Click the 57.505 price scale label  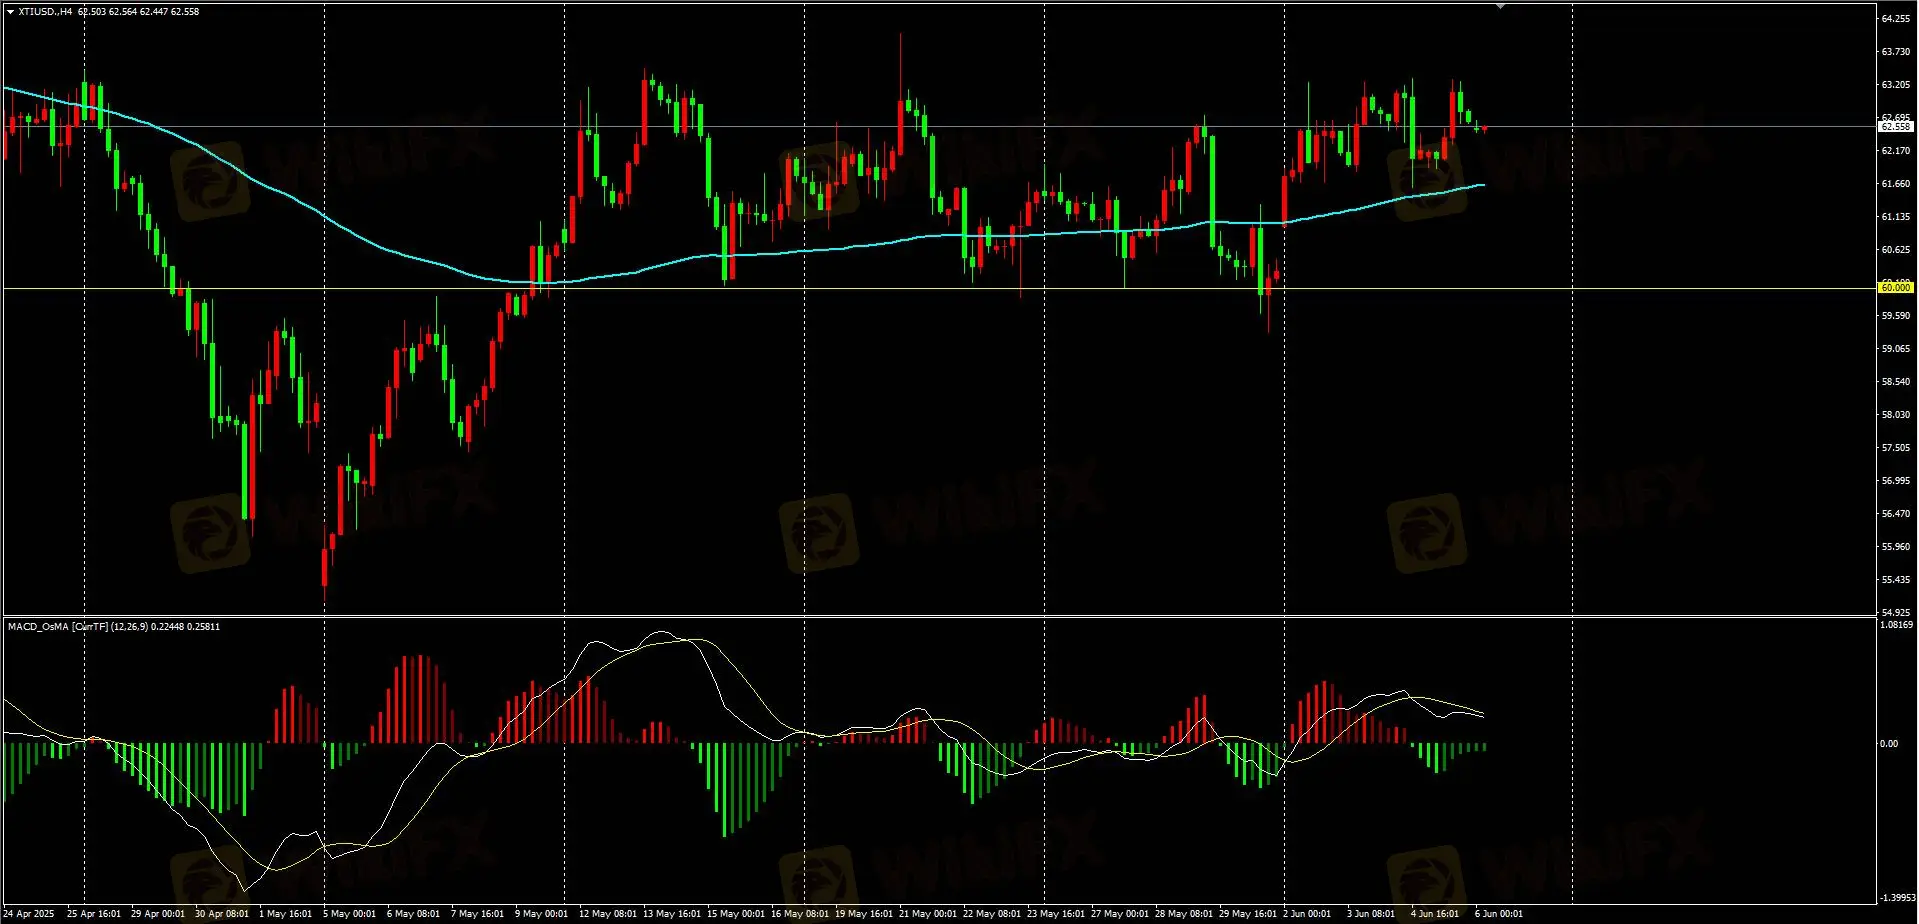coord(1896,448)
